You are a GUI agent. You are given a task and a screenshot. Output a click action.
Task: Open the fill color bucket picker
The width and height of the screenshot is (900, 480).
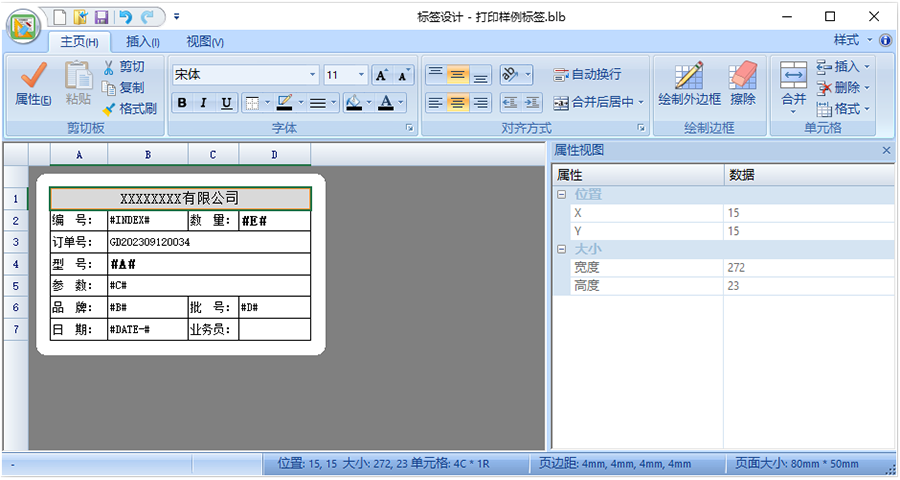pos(353,103)
